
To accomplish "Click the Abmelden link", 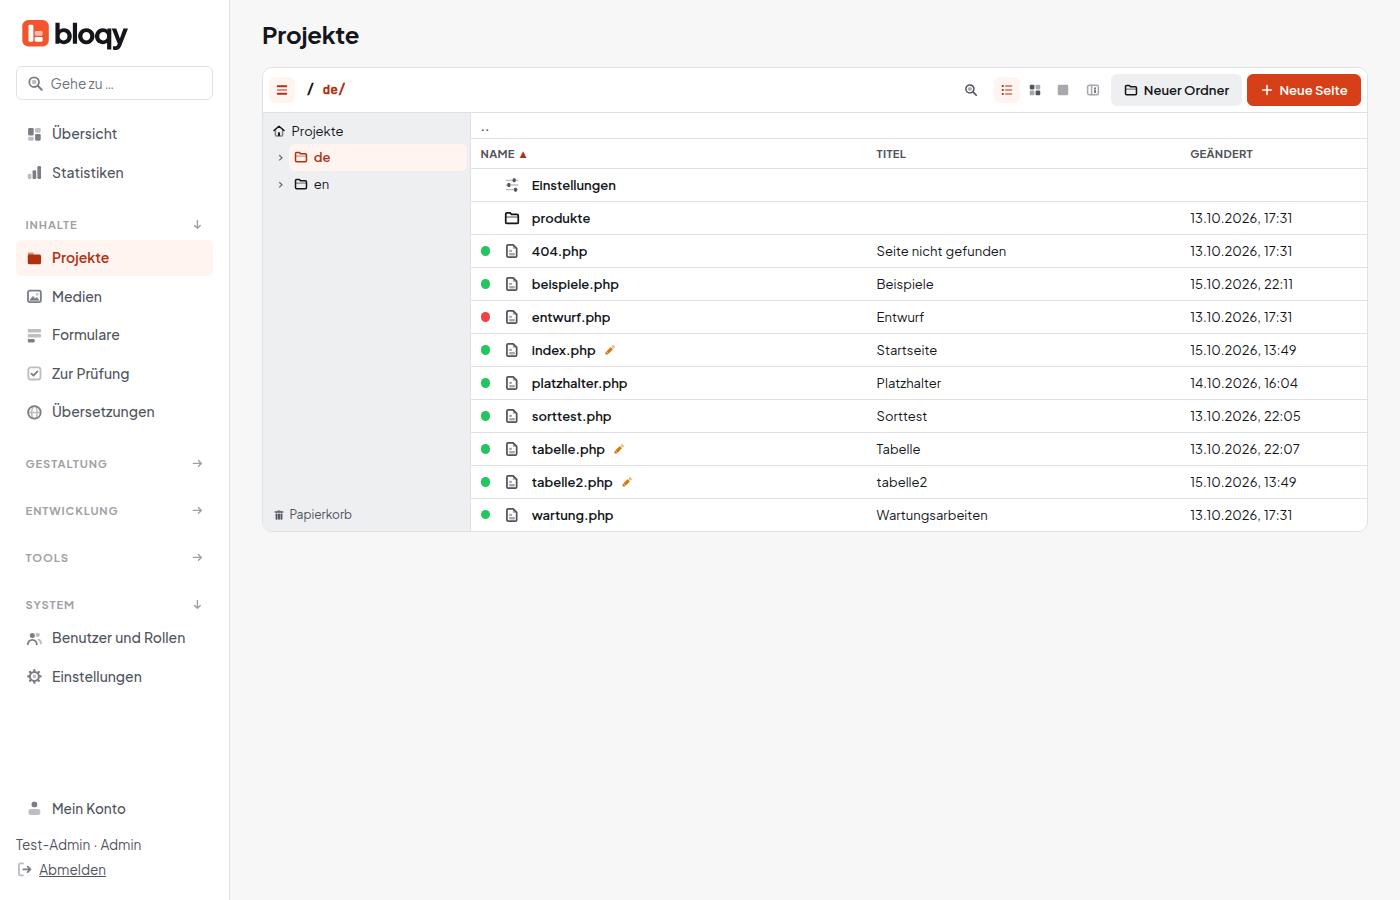I will pos(72,870).
